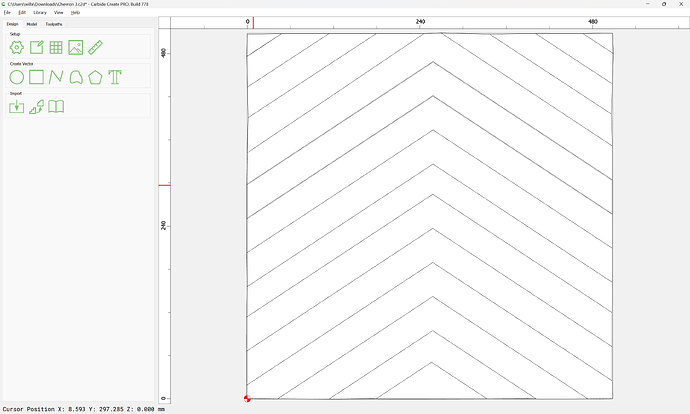Set background image using picture icon
Image resolution: width=690 pixels, height=414 pixels.
pos(76,48)
